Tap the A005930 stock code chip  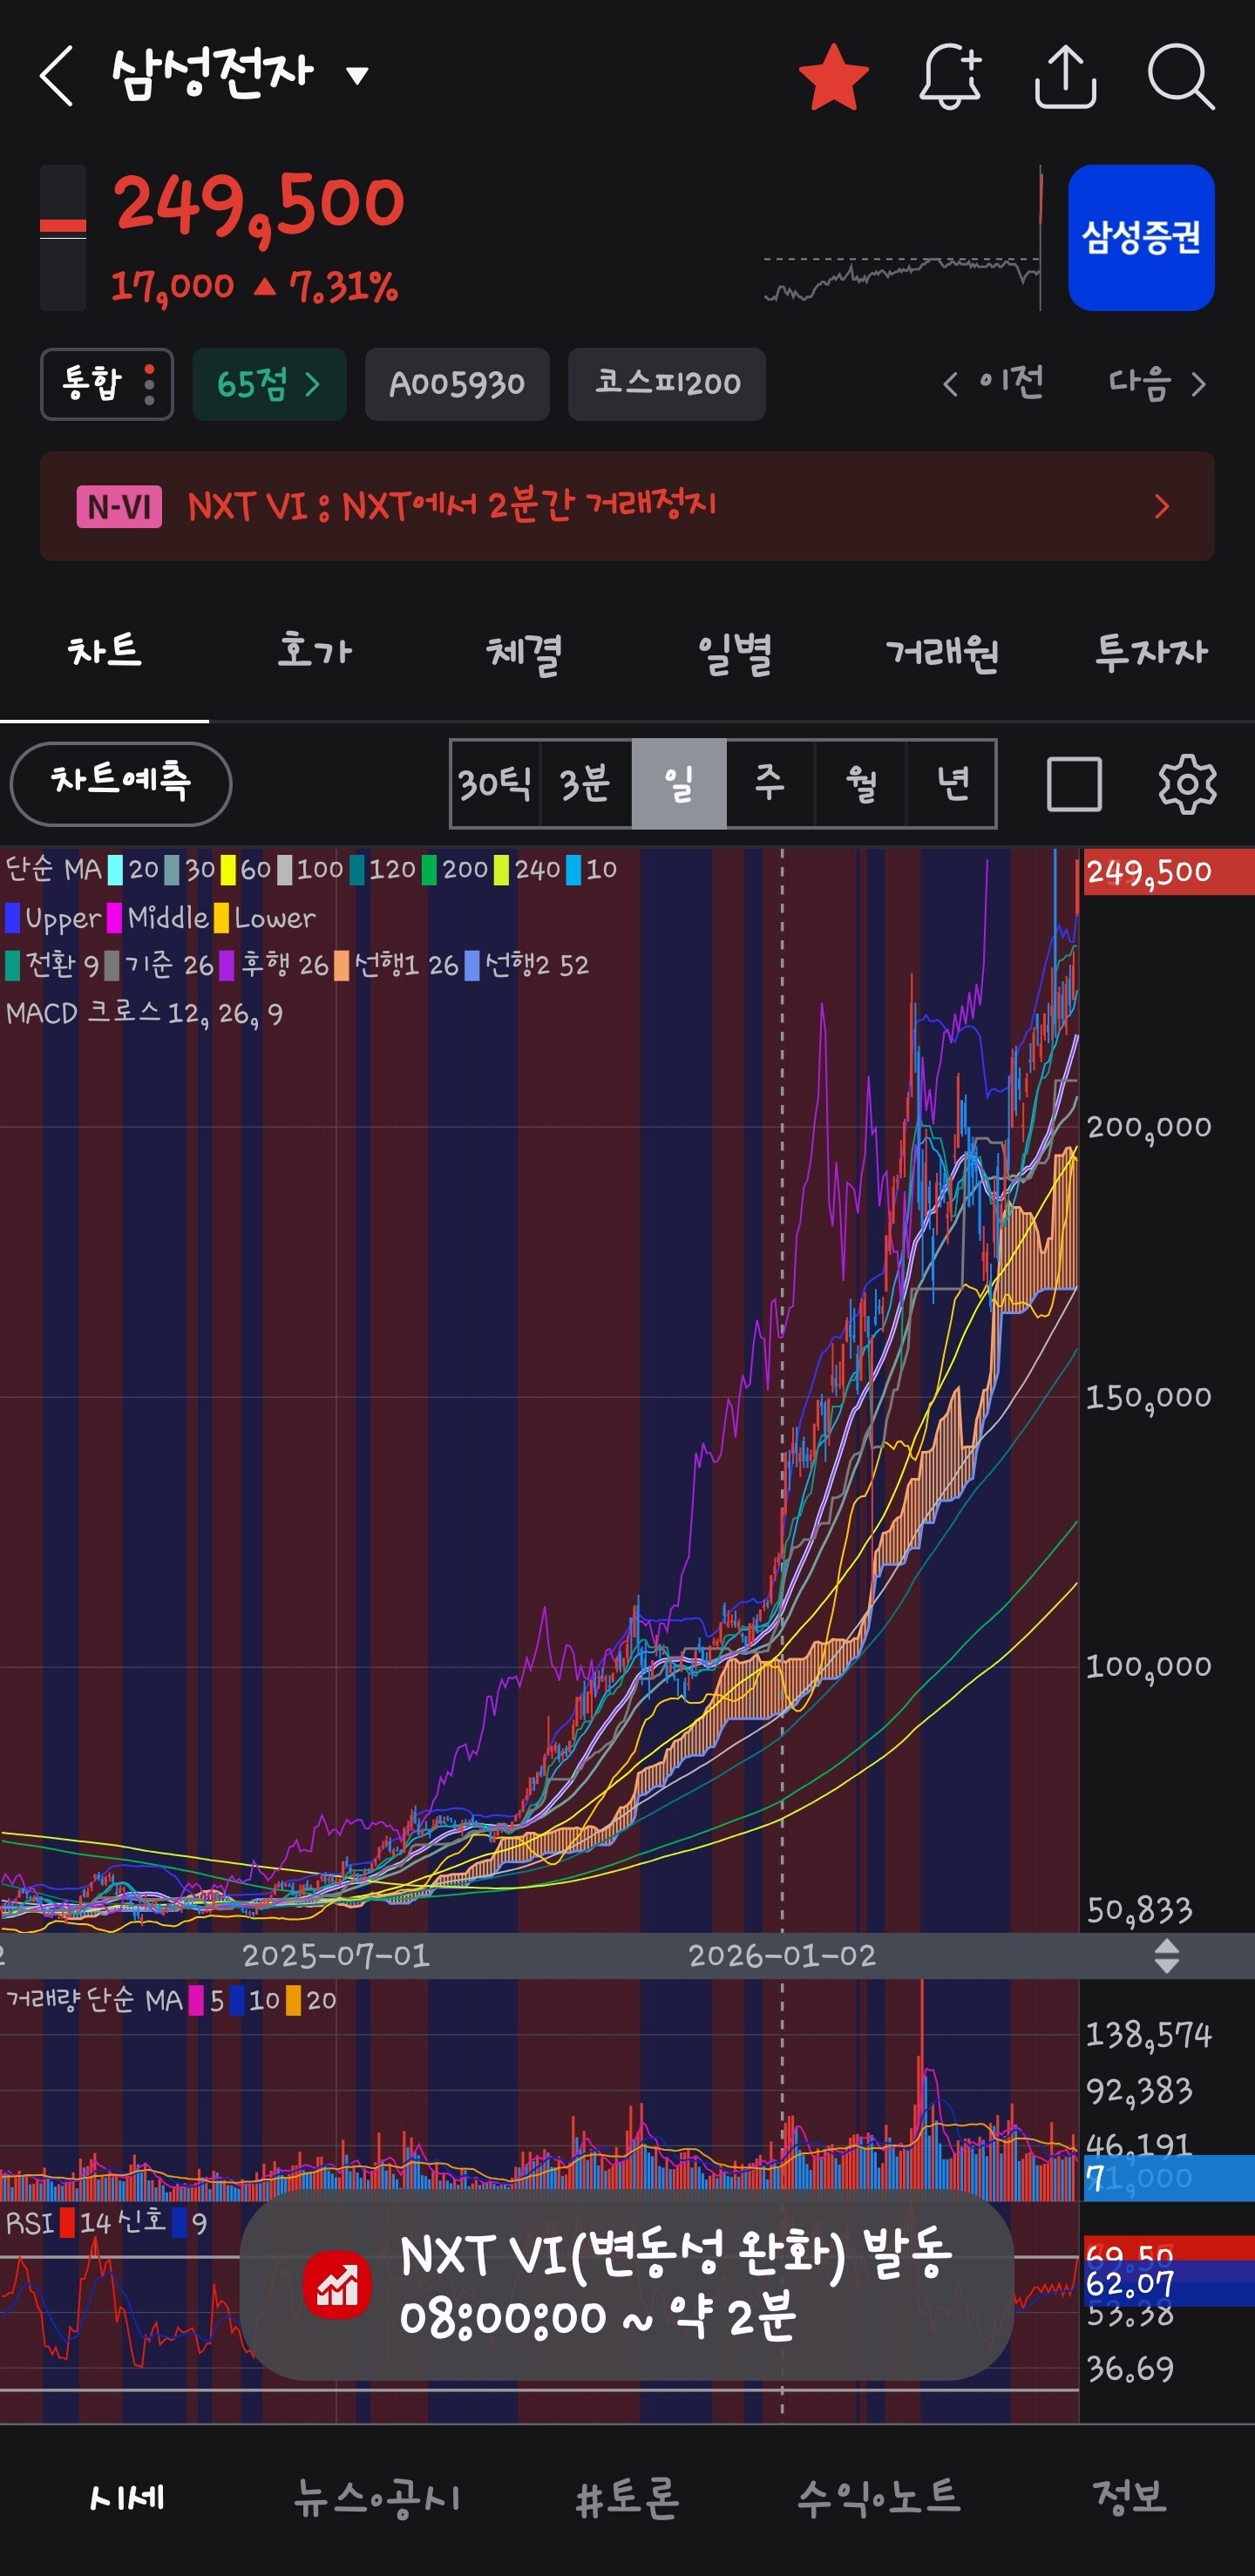pyautogui.click(x=457, y=384)
